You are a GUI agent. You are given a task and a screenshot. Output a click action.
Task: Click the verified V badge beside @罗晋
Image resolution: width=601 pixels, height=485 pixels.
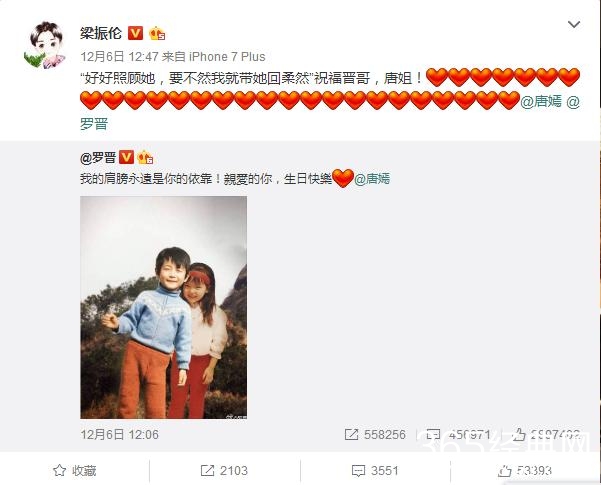(126, 158)
